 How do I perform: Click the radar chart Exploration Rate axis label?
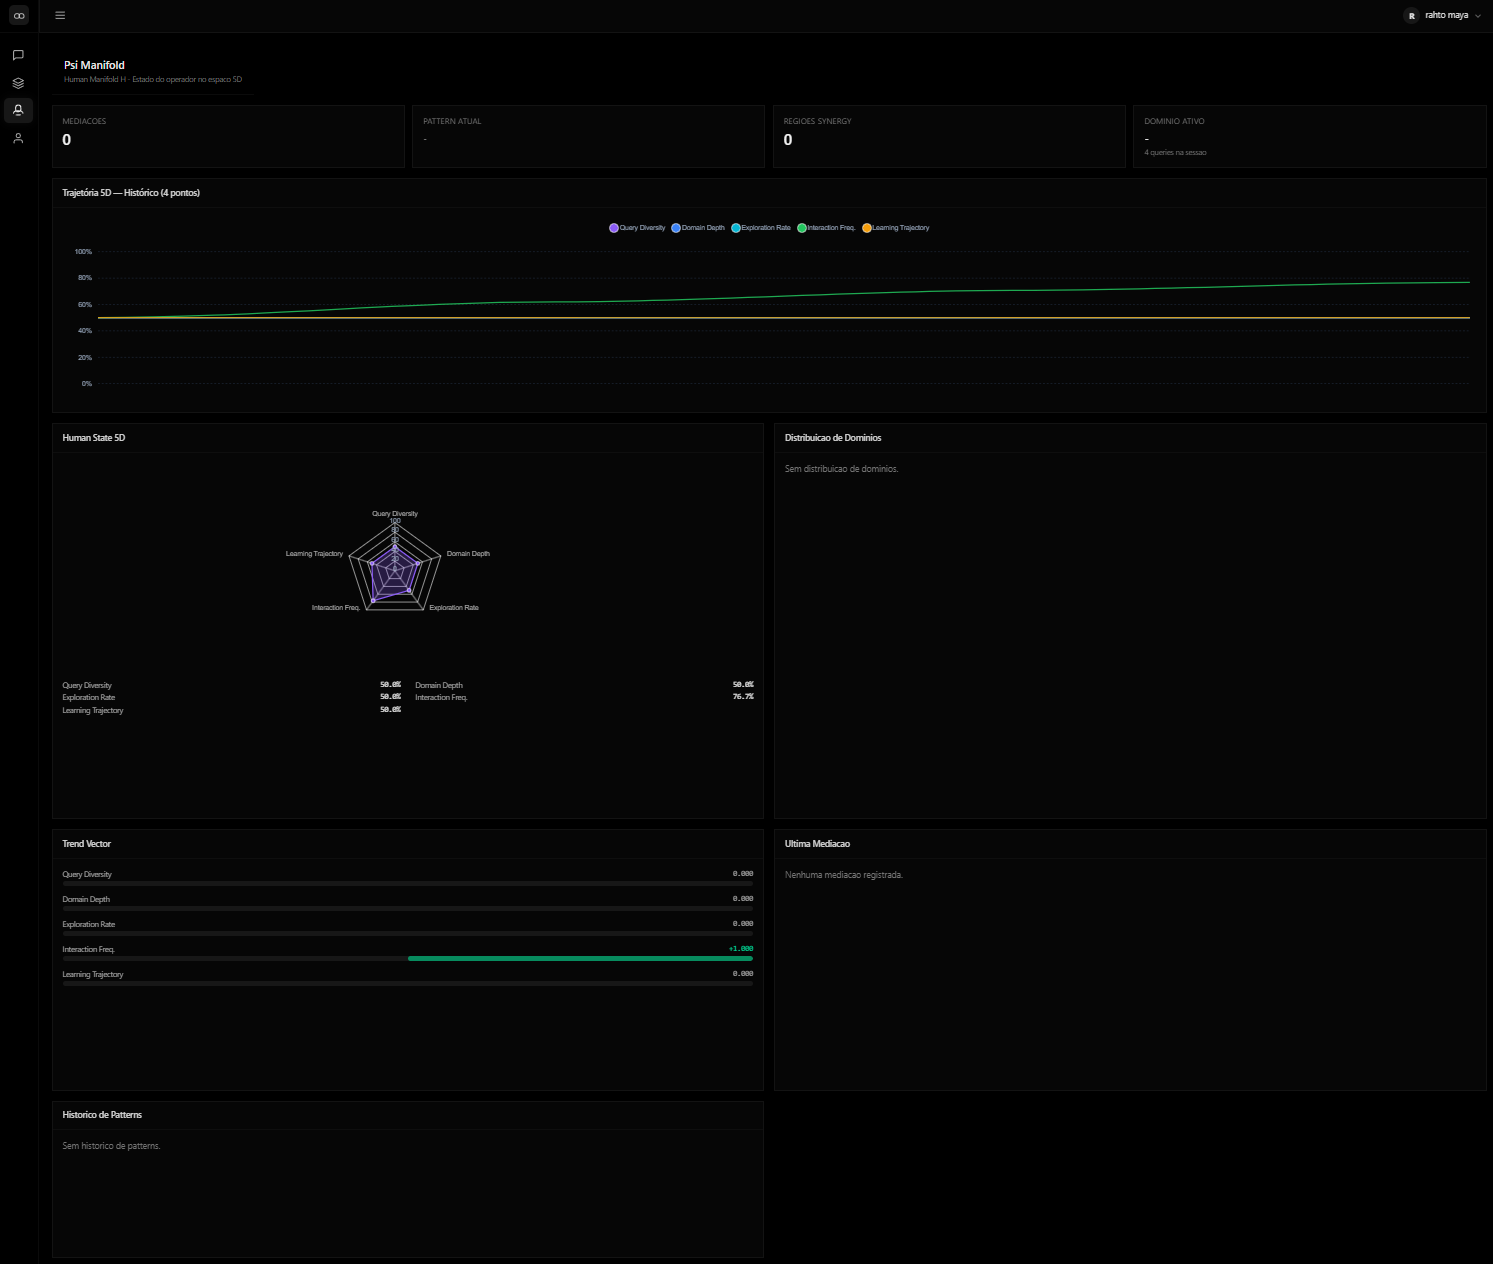click(454, 608)
